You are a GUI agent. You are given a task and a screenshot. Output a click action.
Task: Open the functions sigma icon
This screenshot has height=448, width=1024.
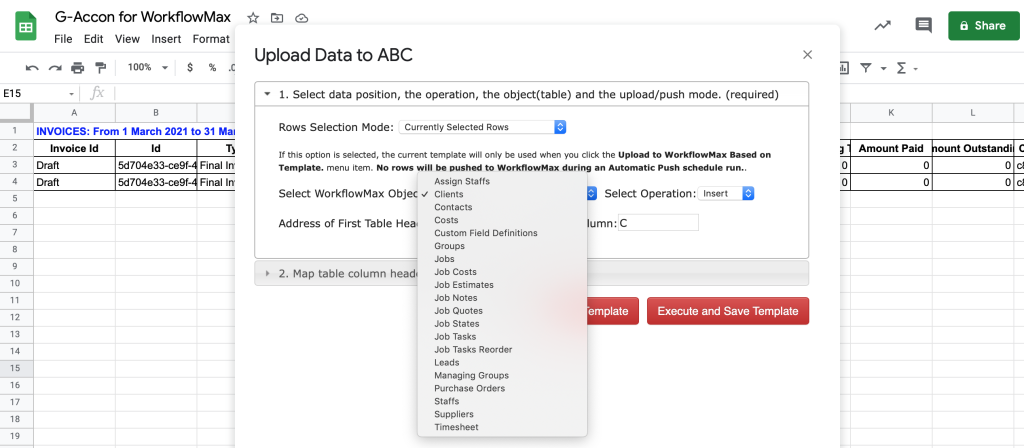(x=902, y=68)
